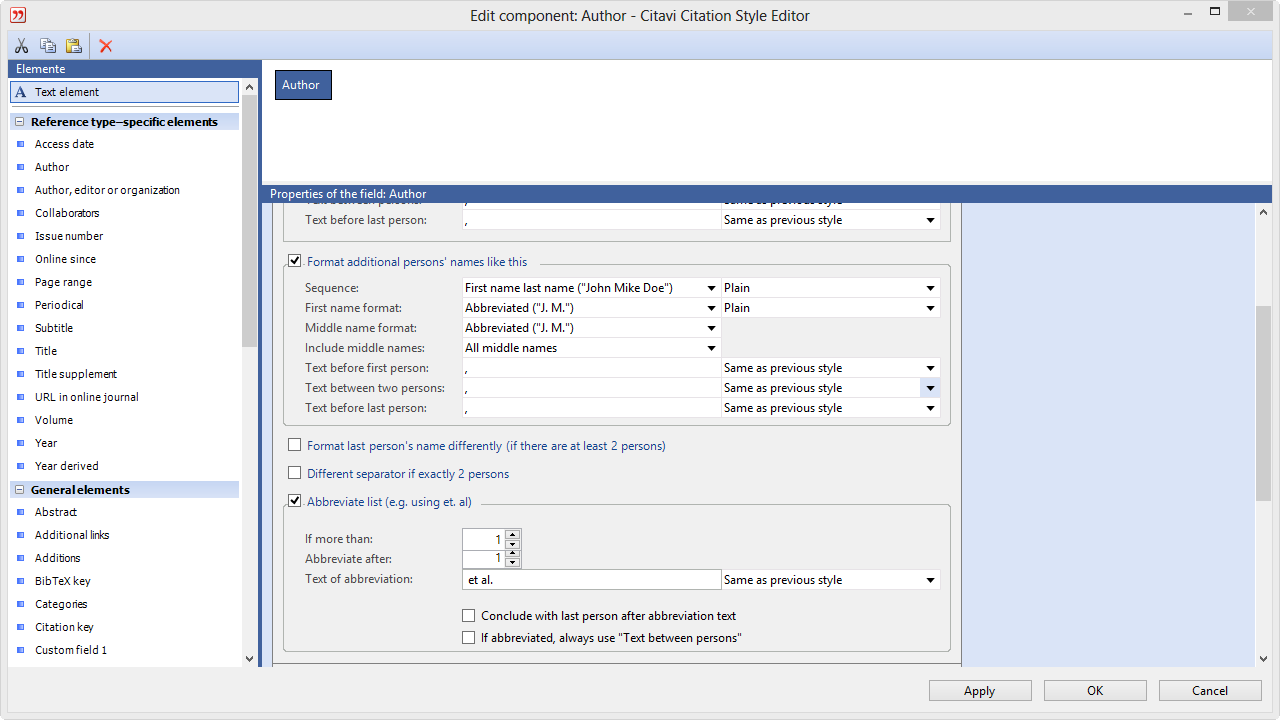Click the Author component box

(x=303, y=85)
